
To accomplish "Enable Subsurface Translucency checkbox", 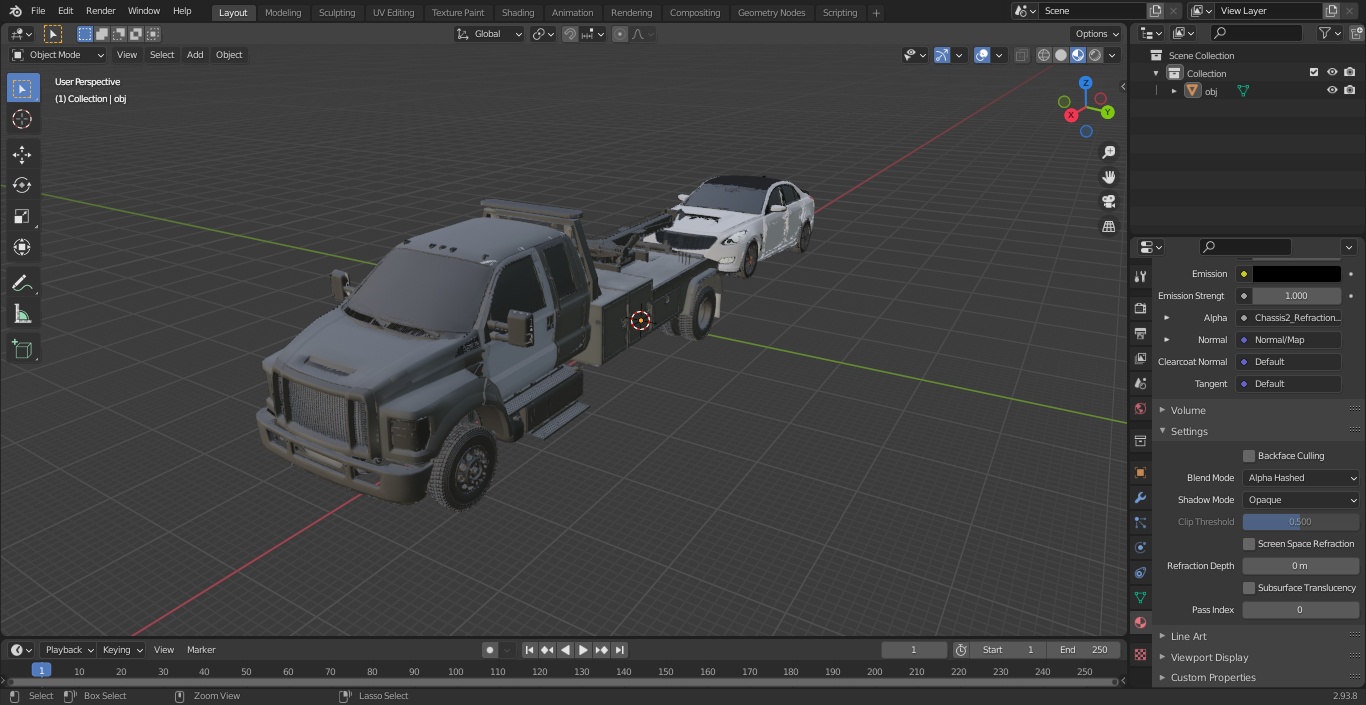I will [x=1249, y=588].
